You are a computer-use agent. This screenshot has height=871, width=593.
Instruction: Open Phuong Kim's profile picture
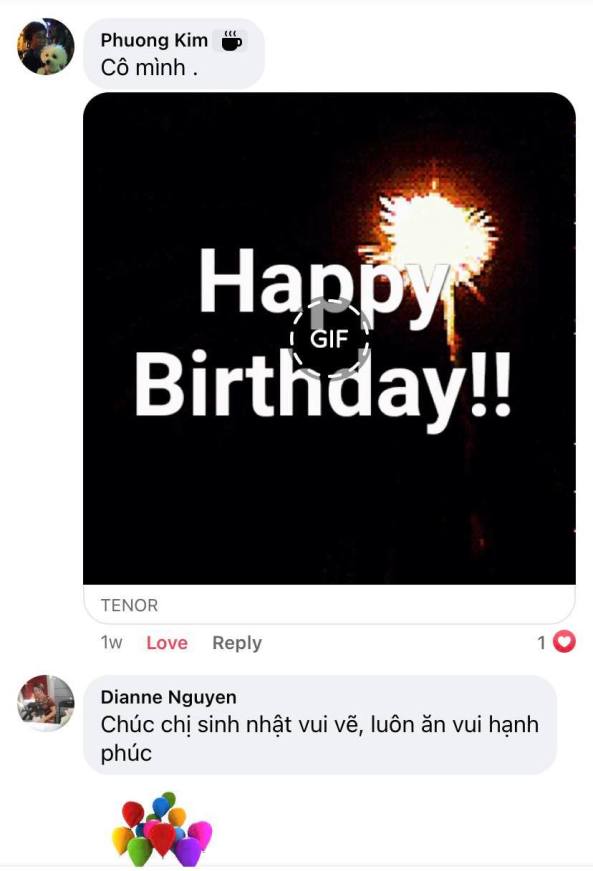coord(46,46)
